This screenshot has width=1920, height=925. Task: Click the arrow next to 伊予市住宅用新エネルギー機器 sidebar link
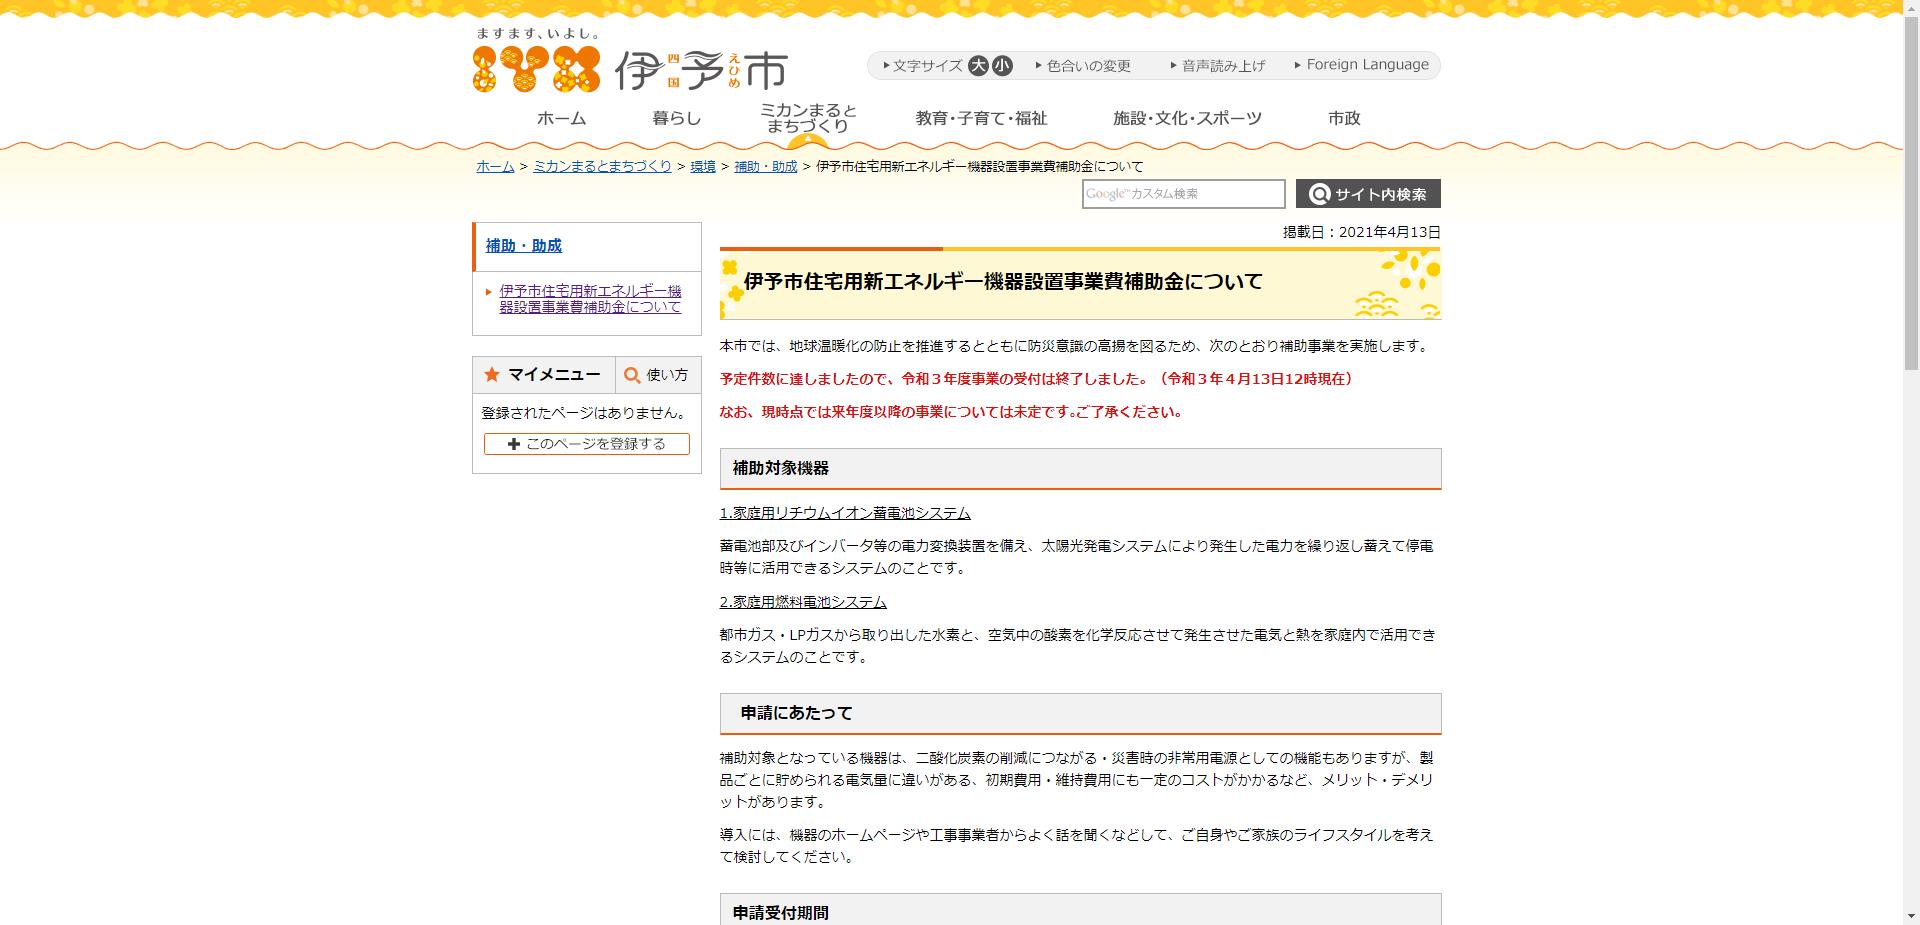tap(487, 294)
